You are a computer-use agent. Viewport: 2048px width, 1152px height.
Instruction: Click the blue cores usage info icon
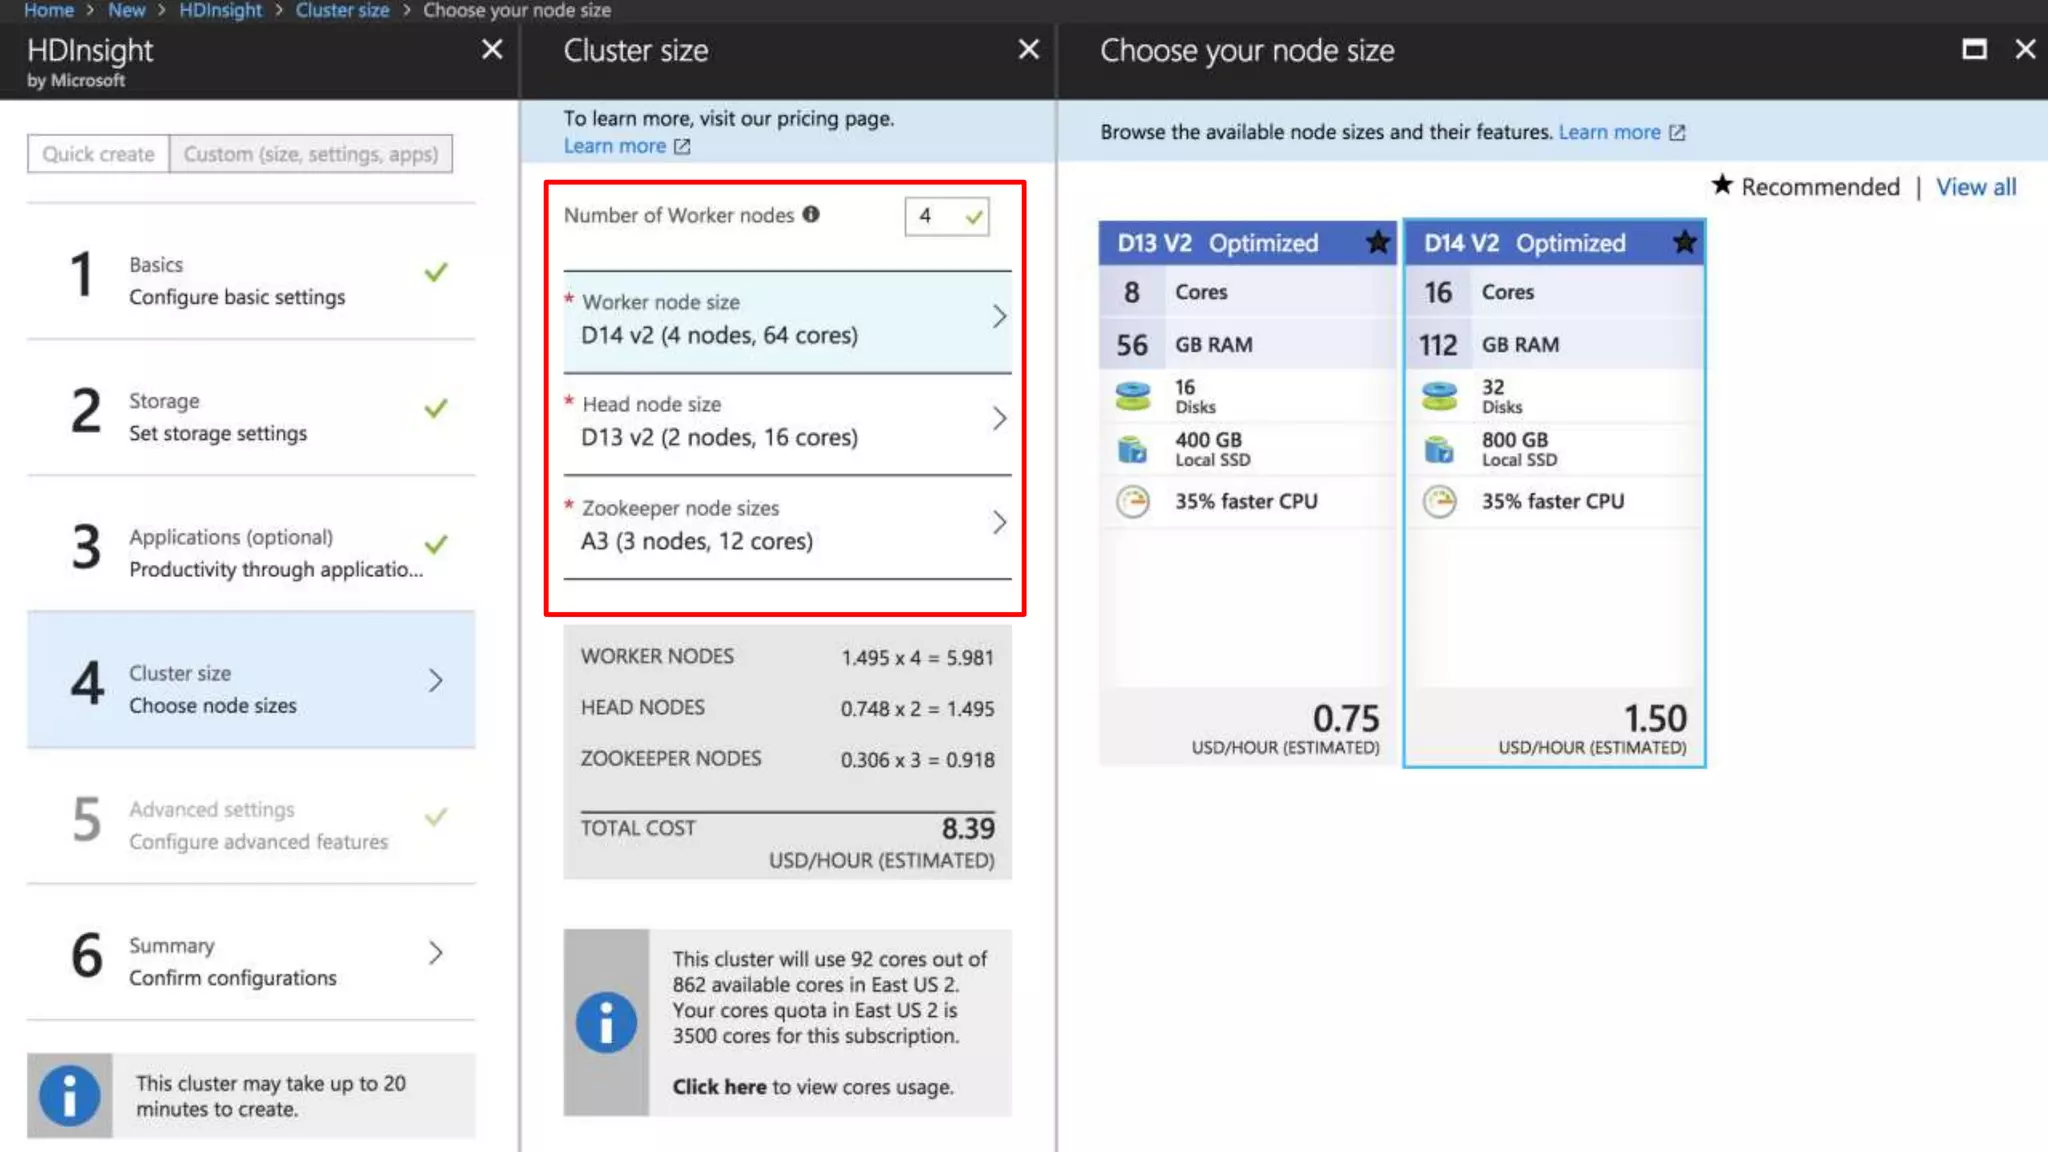tap(606, 1022)
